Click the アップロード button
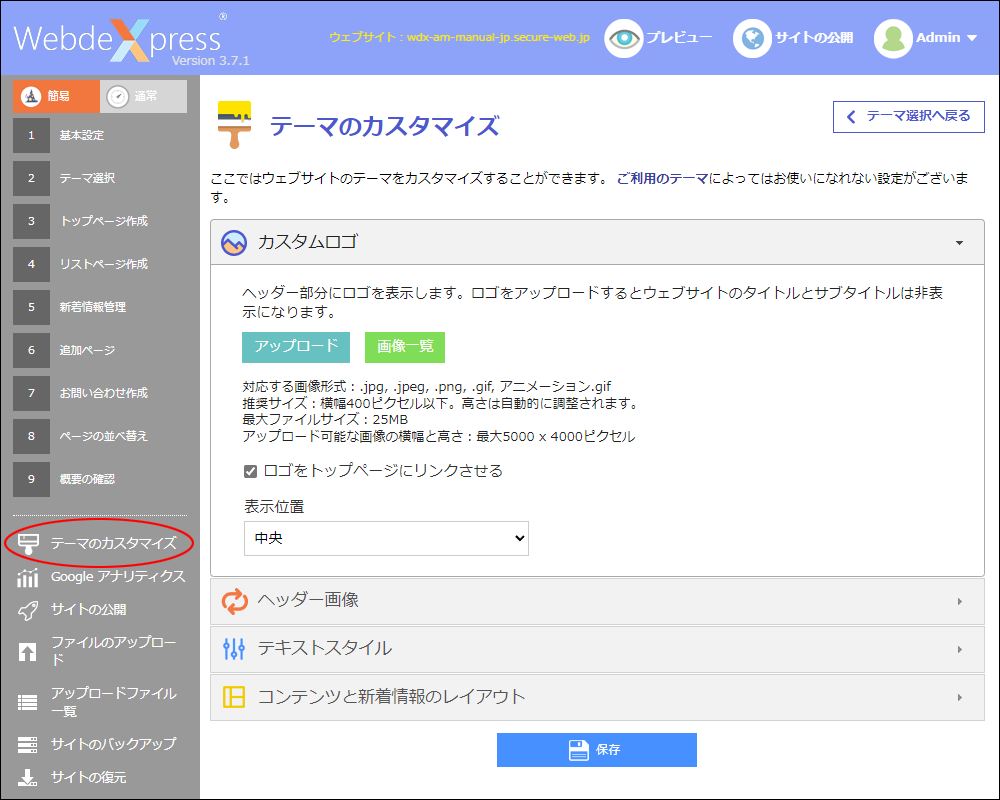The width and height of the screenshot is (1000, 800). (x=296, y=347)
